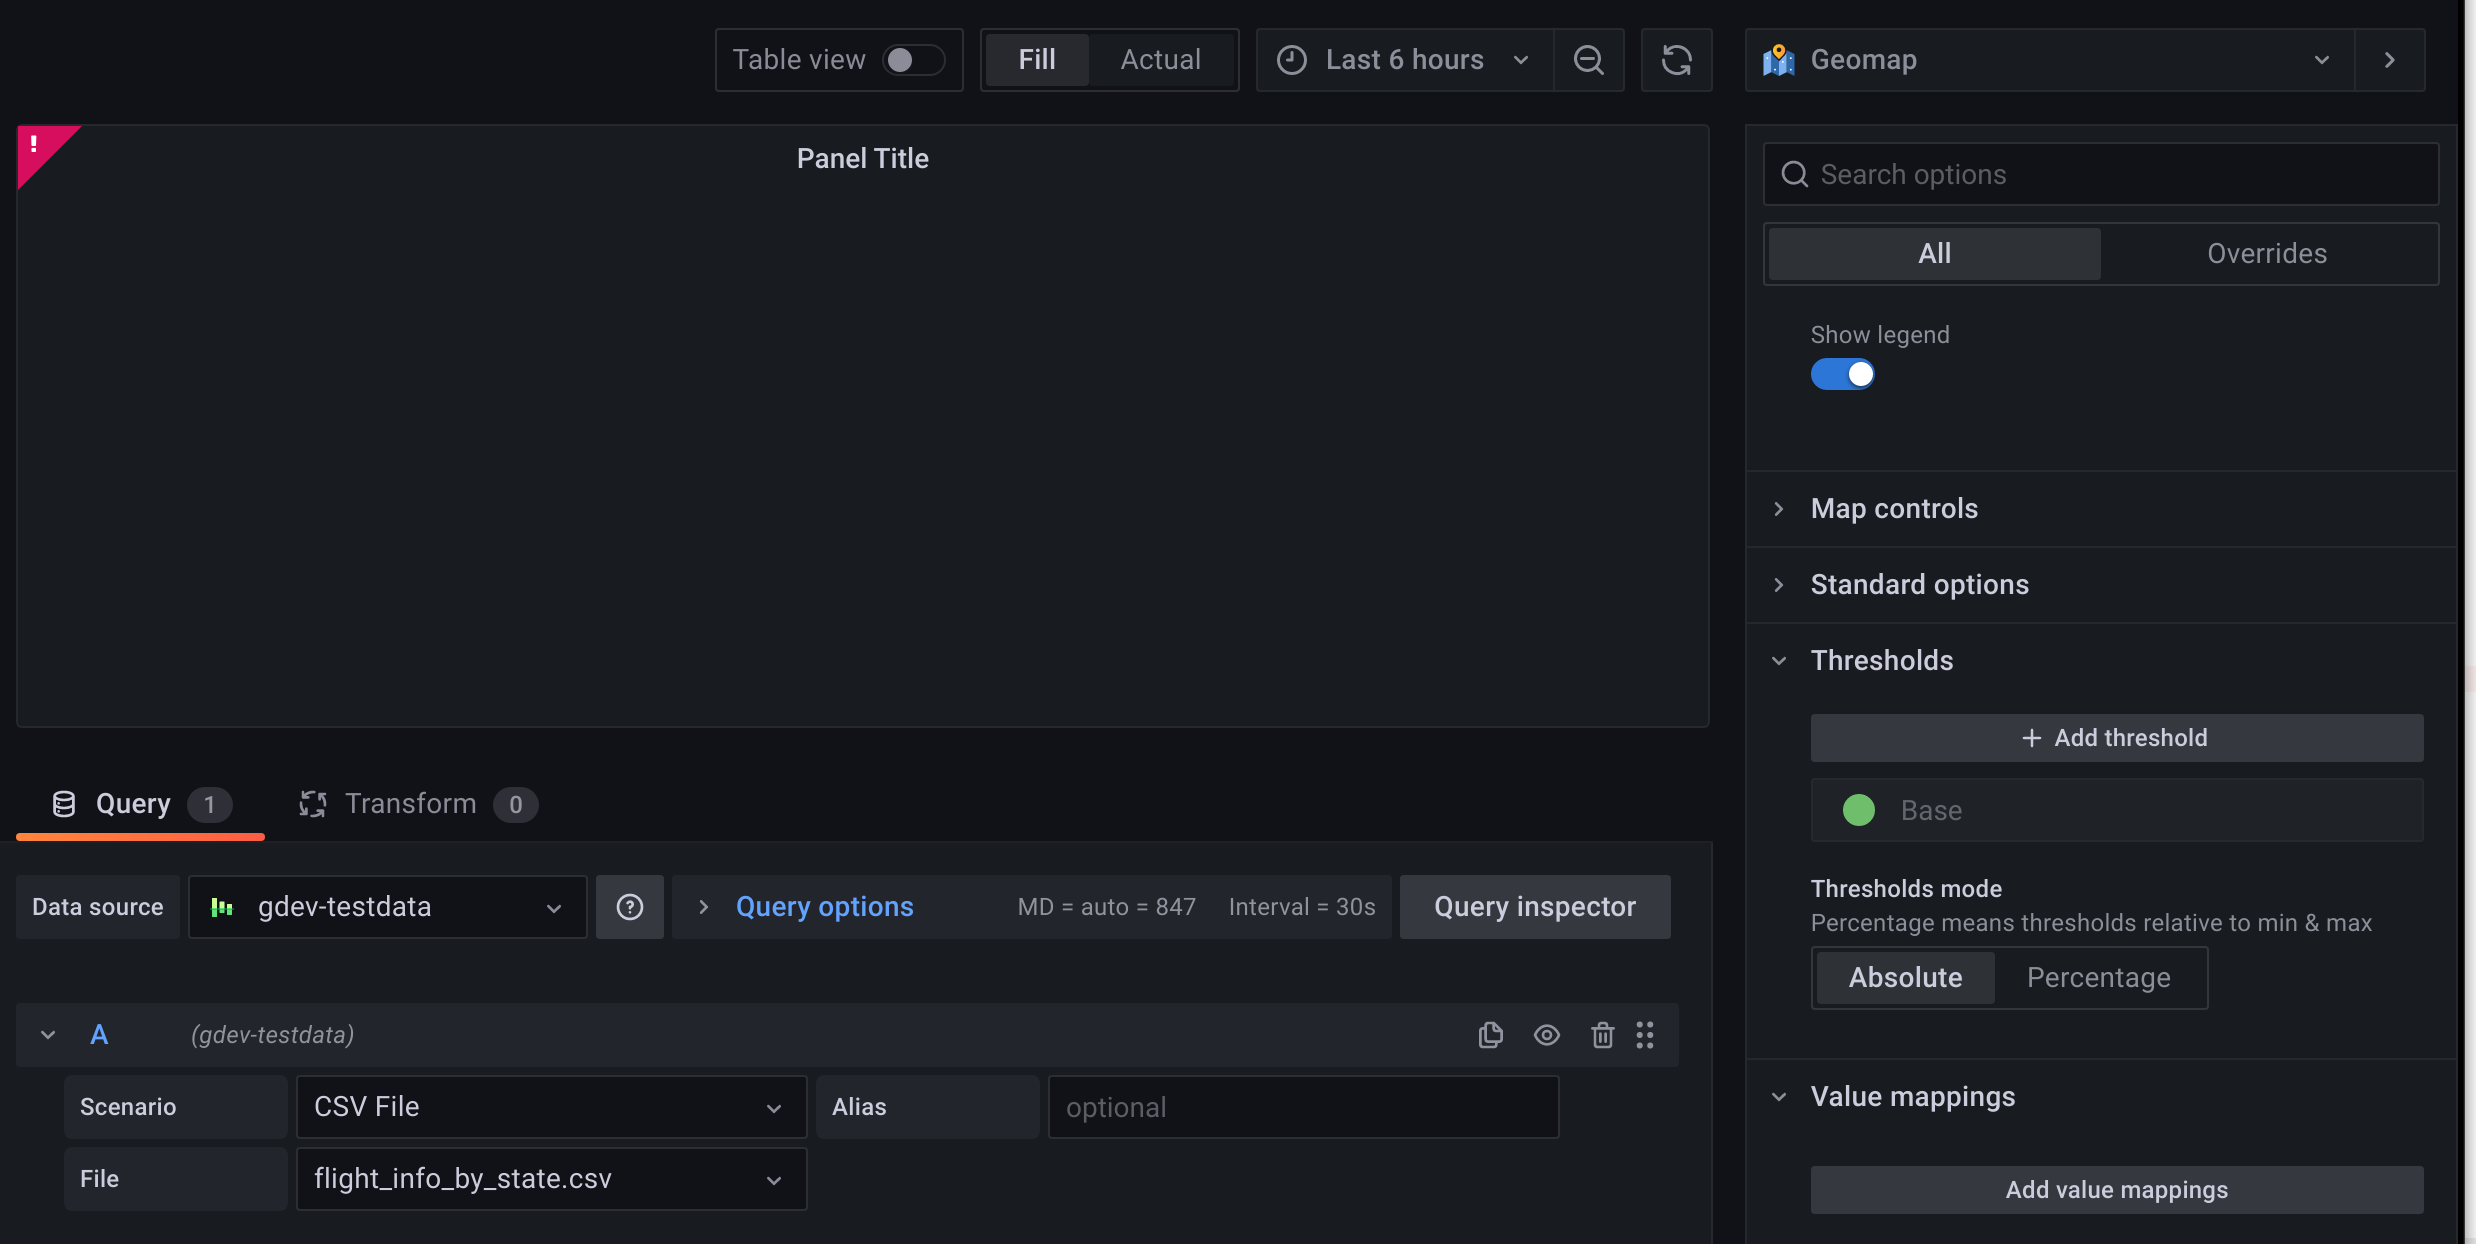Click the refresh dashboard icon
Viewport: 2476px width, 1244px height.
point(1676,60)
